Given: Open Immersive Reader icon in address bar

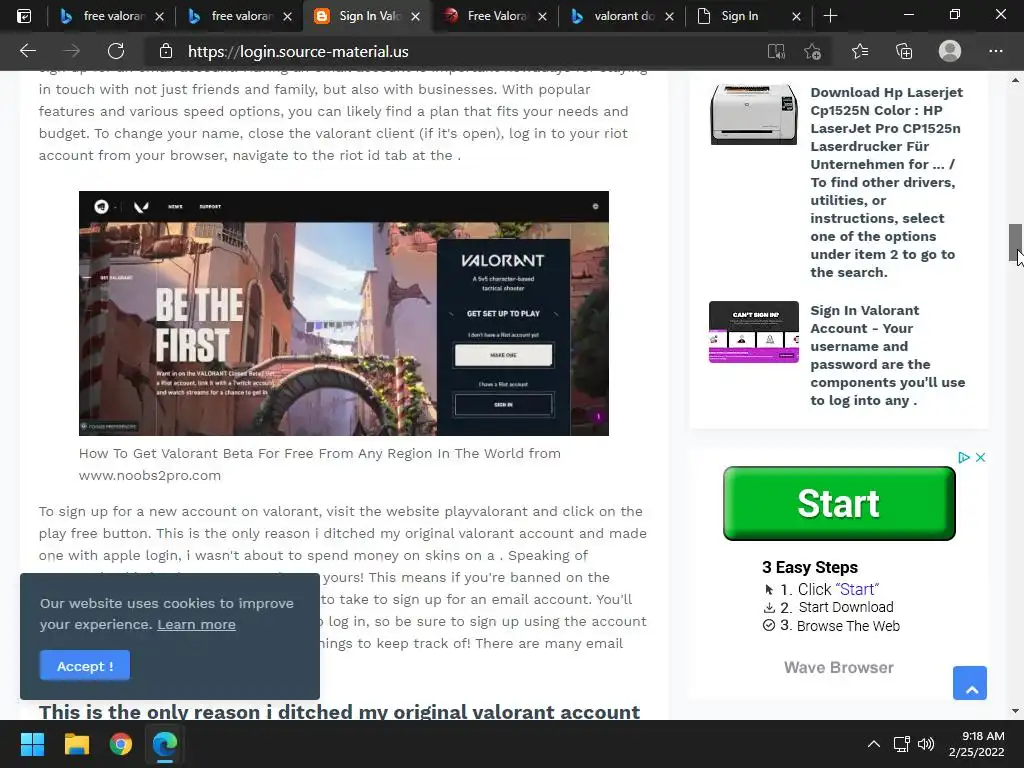Looking at the screenshot, I should pyautogui.click(x=776, y=52).
